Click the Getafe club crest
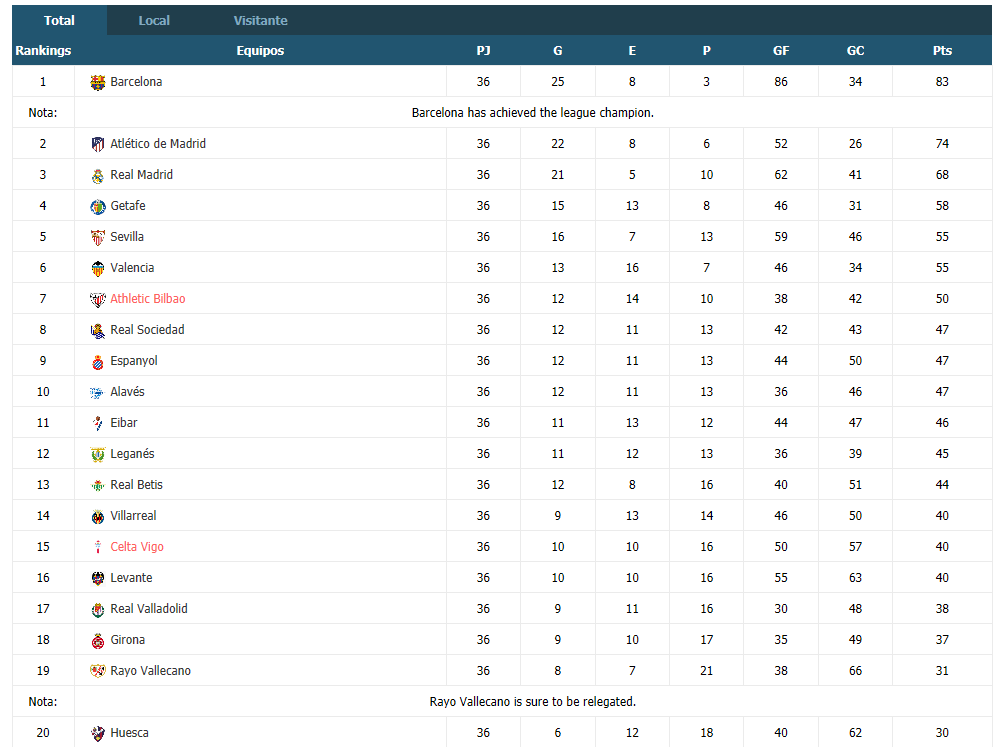This screenshot has width=1001, height=747. click(98, 206)
